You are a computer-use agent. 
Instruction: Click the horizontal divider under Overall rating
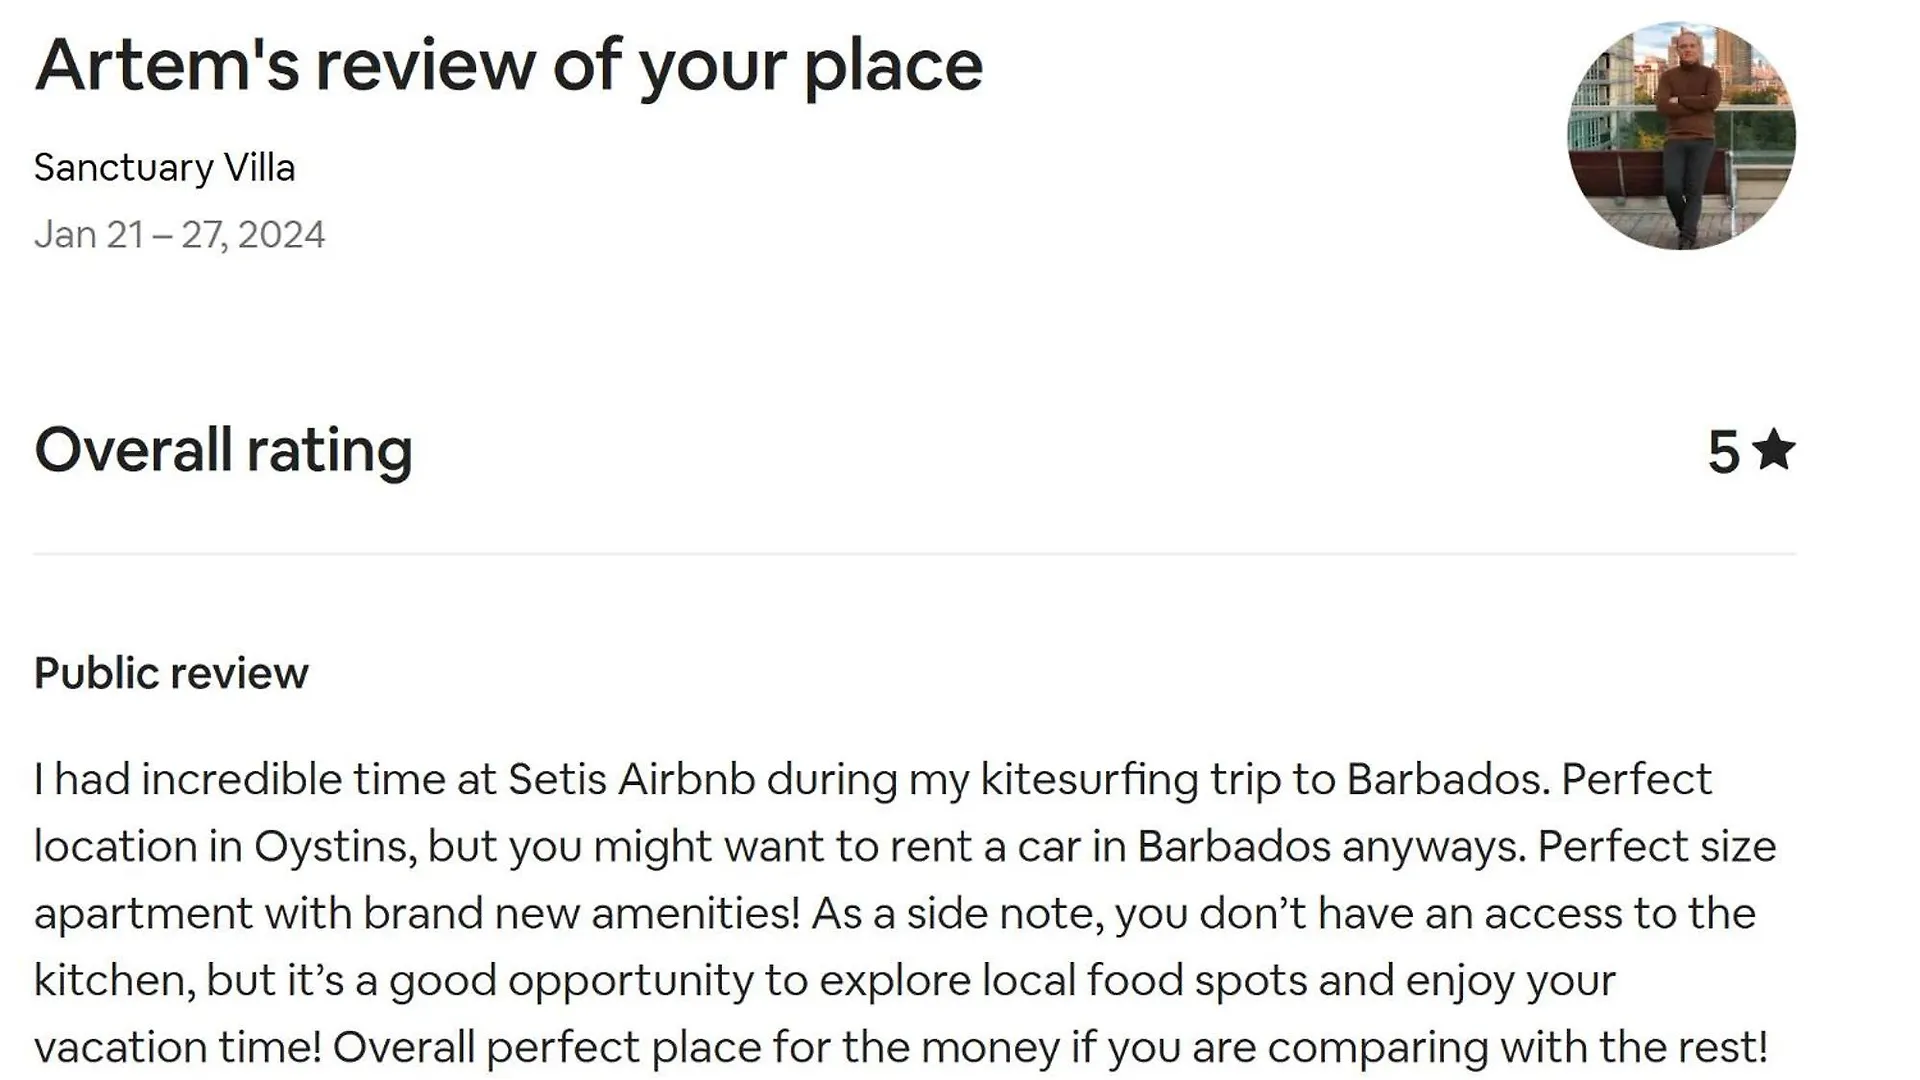click(915, 553)
